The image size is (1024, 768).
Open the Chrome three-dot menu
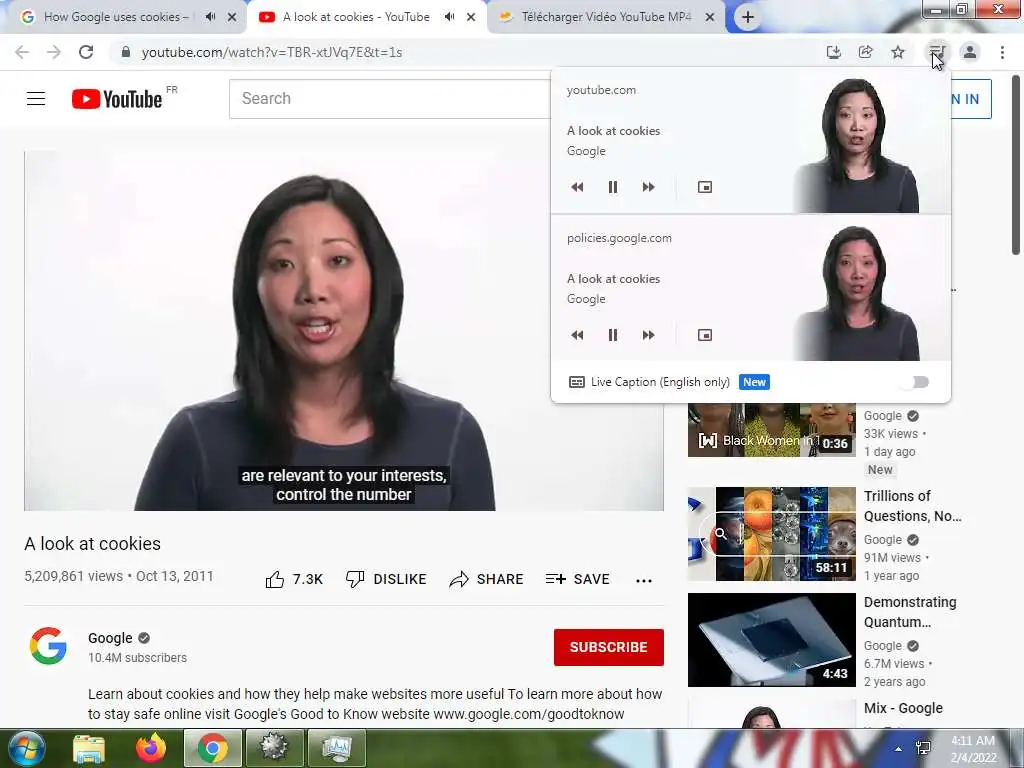tap(1002, 52)
